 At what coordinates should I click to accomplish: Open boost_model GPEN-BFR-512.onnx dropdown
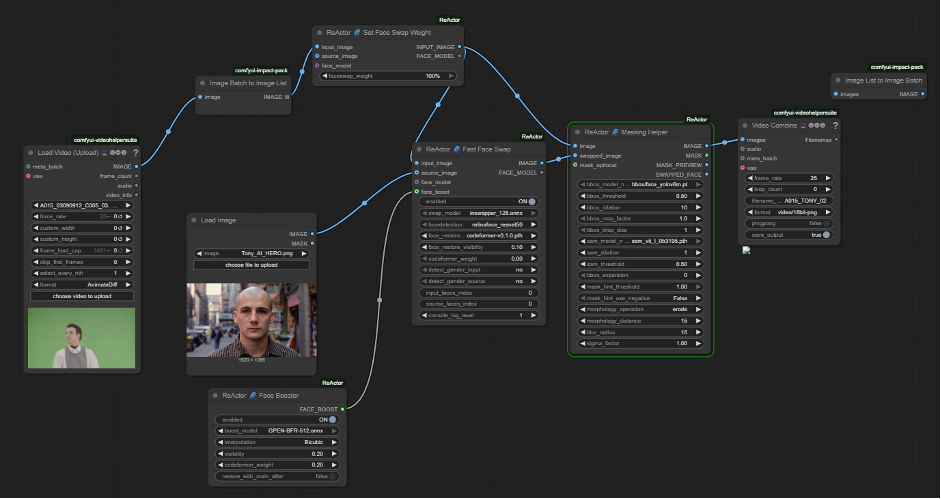coord(277,431)
